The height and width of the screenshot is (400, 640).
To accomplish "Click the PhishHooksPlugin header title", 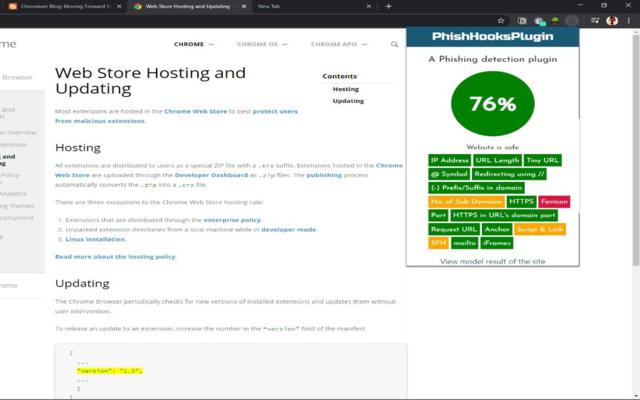I will pyautogui.click(x=493, y=36).
